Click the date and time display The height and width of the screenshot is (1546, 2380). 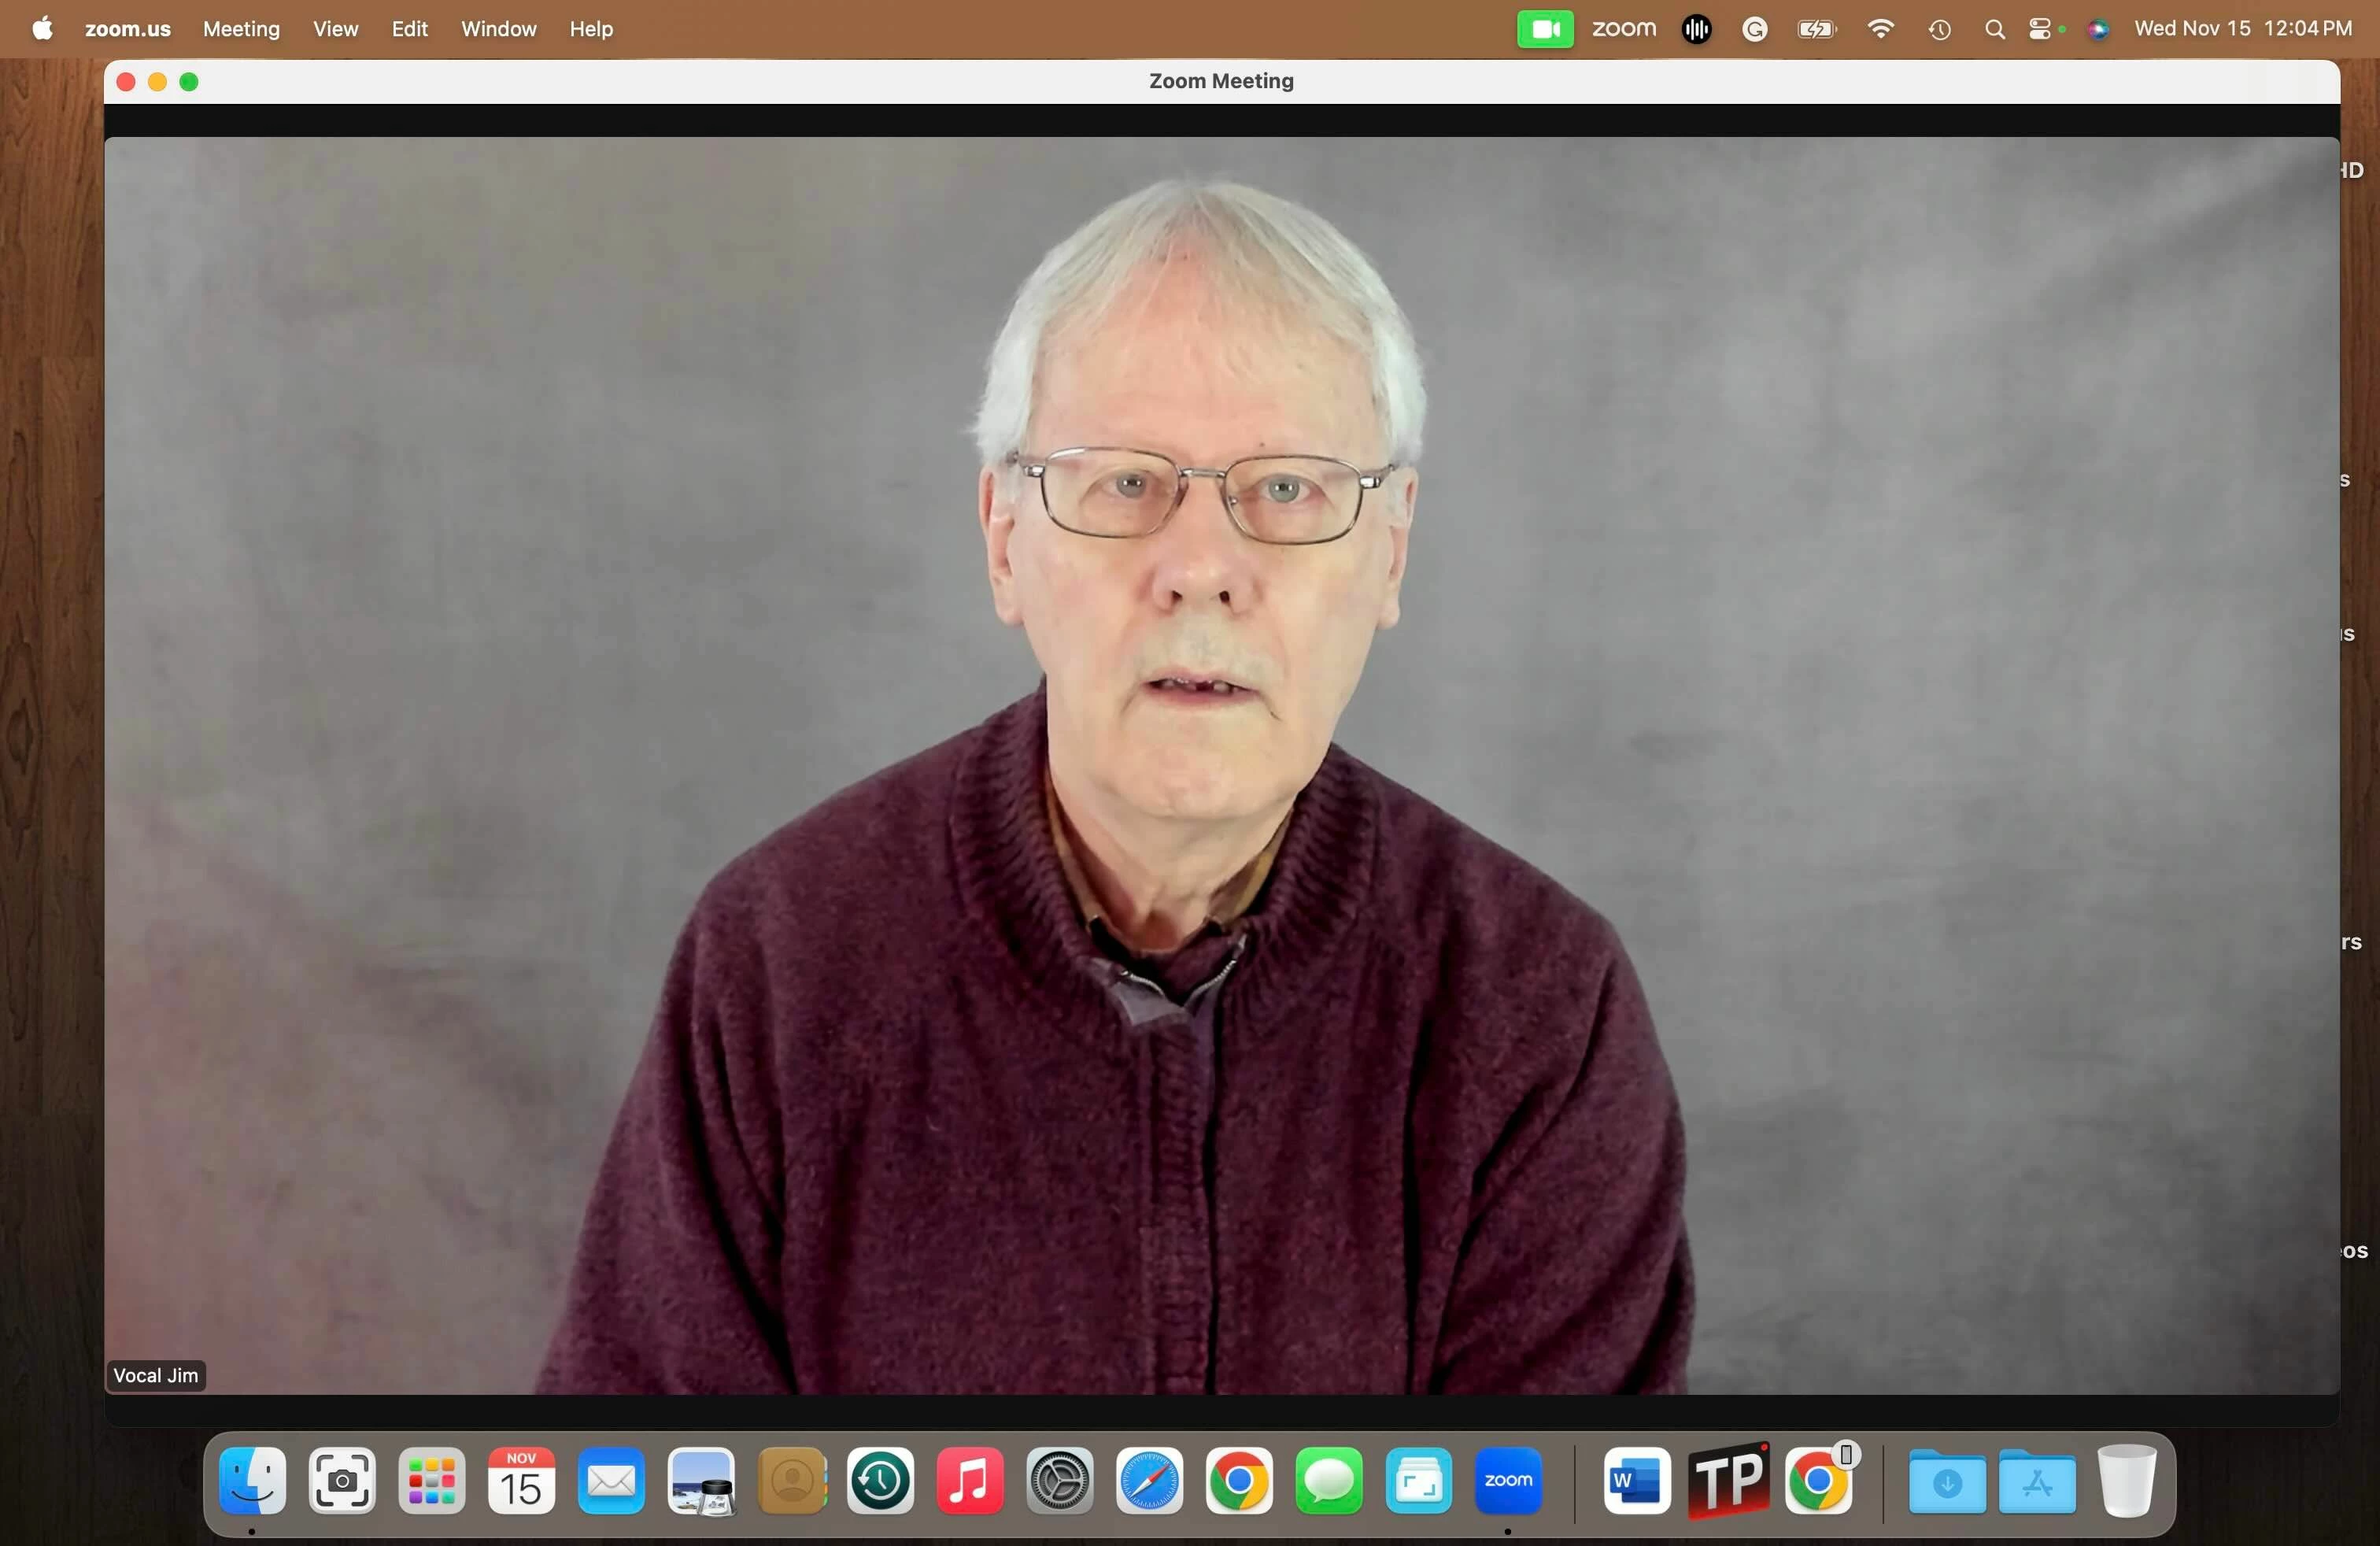coord(2242,29)
